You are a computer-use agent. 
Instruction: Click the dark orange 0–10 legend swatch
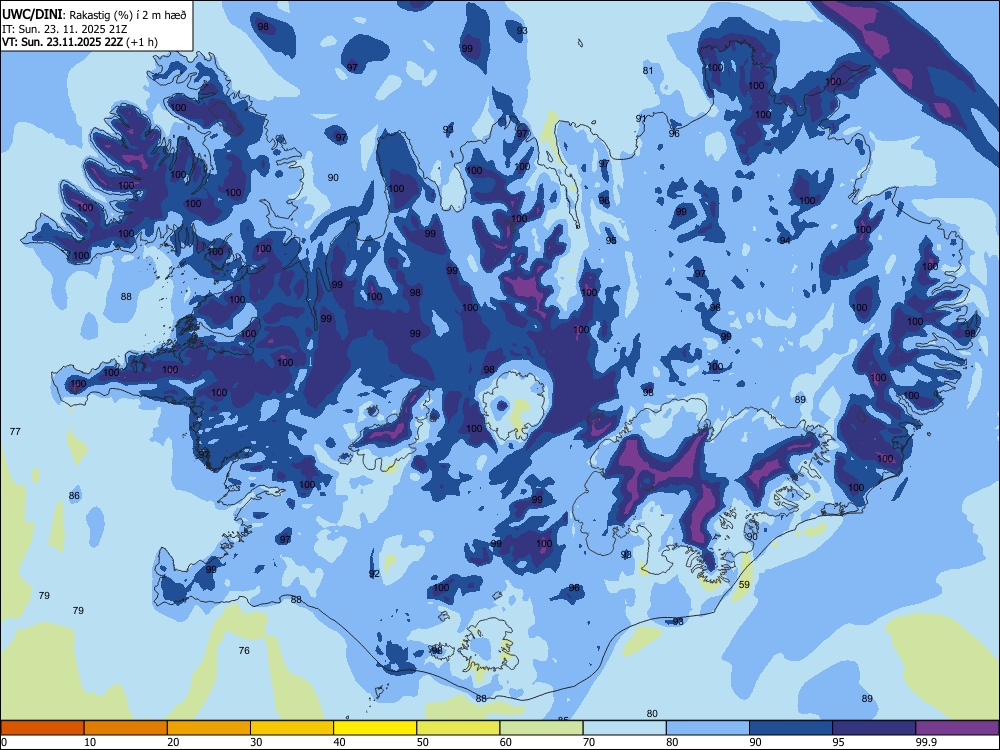tap(42, 728)
